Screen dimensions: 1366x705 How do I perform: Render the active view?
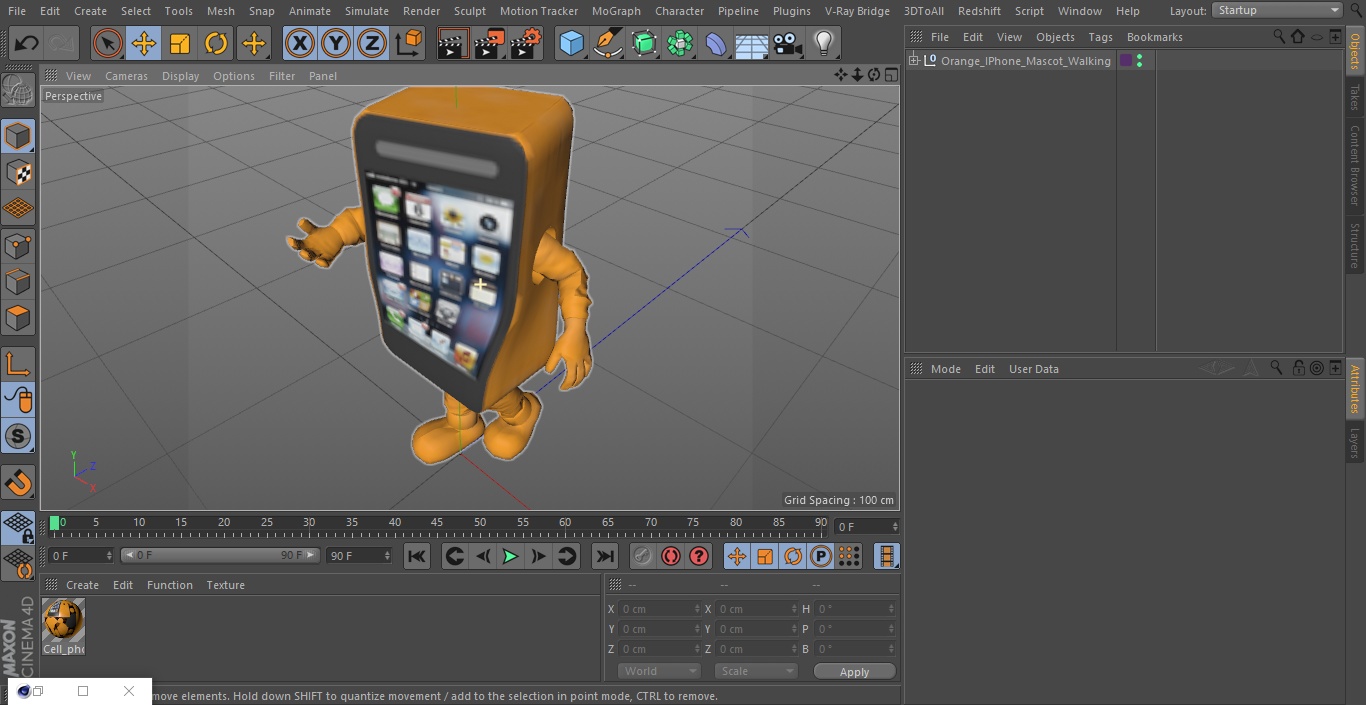pos(453,43)
